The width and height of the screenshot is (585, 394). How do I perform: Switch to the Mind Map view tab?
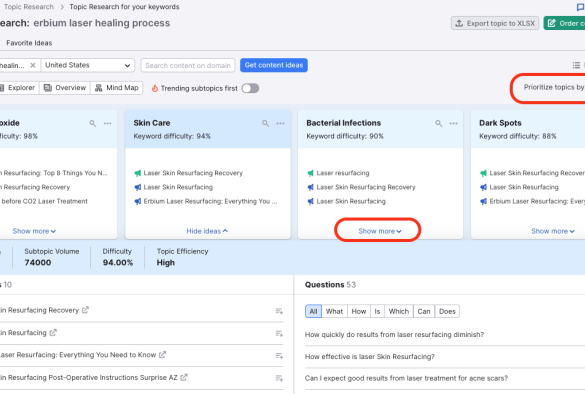coord(117,88)
